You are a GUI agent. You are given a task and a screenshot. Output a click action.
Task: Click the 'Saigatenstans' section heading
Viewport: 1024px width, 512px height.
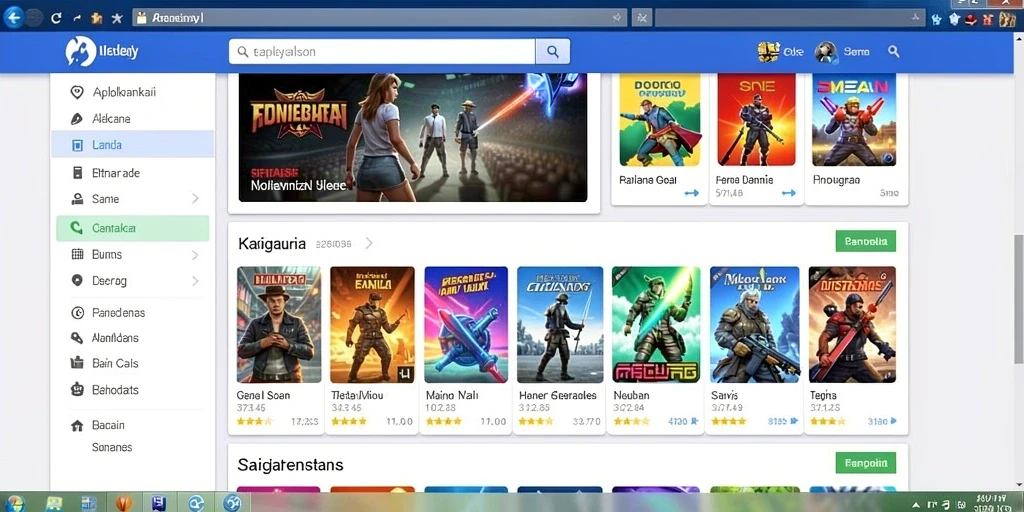[291, 465]
